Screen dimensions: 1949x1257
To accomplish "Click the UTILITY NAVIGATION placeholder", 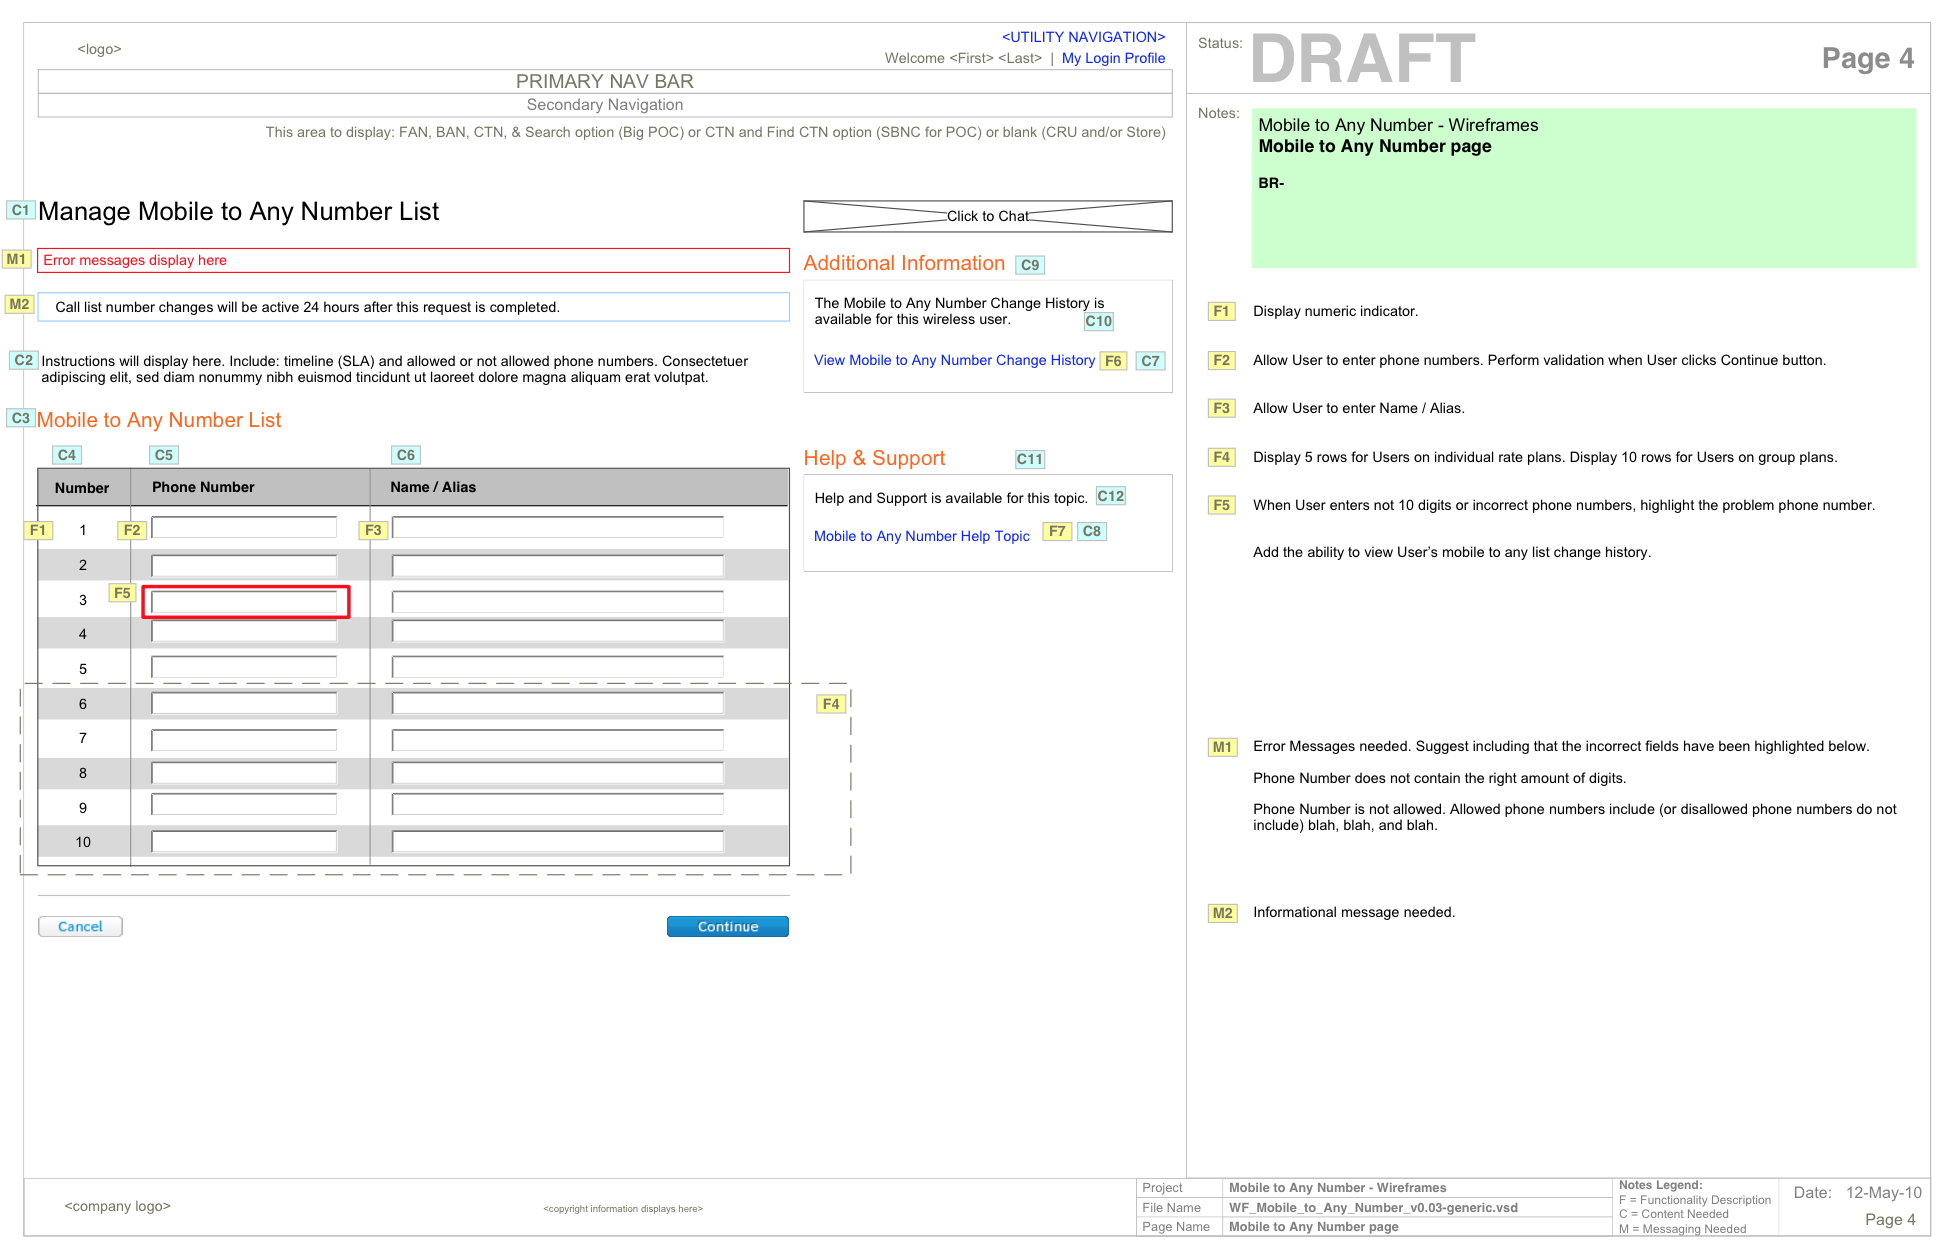I will [1083, 36].
